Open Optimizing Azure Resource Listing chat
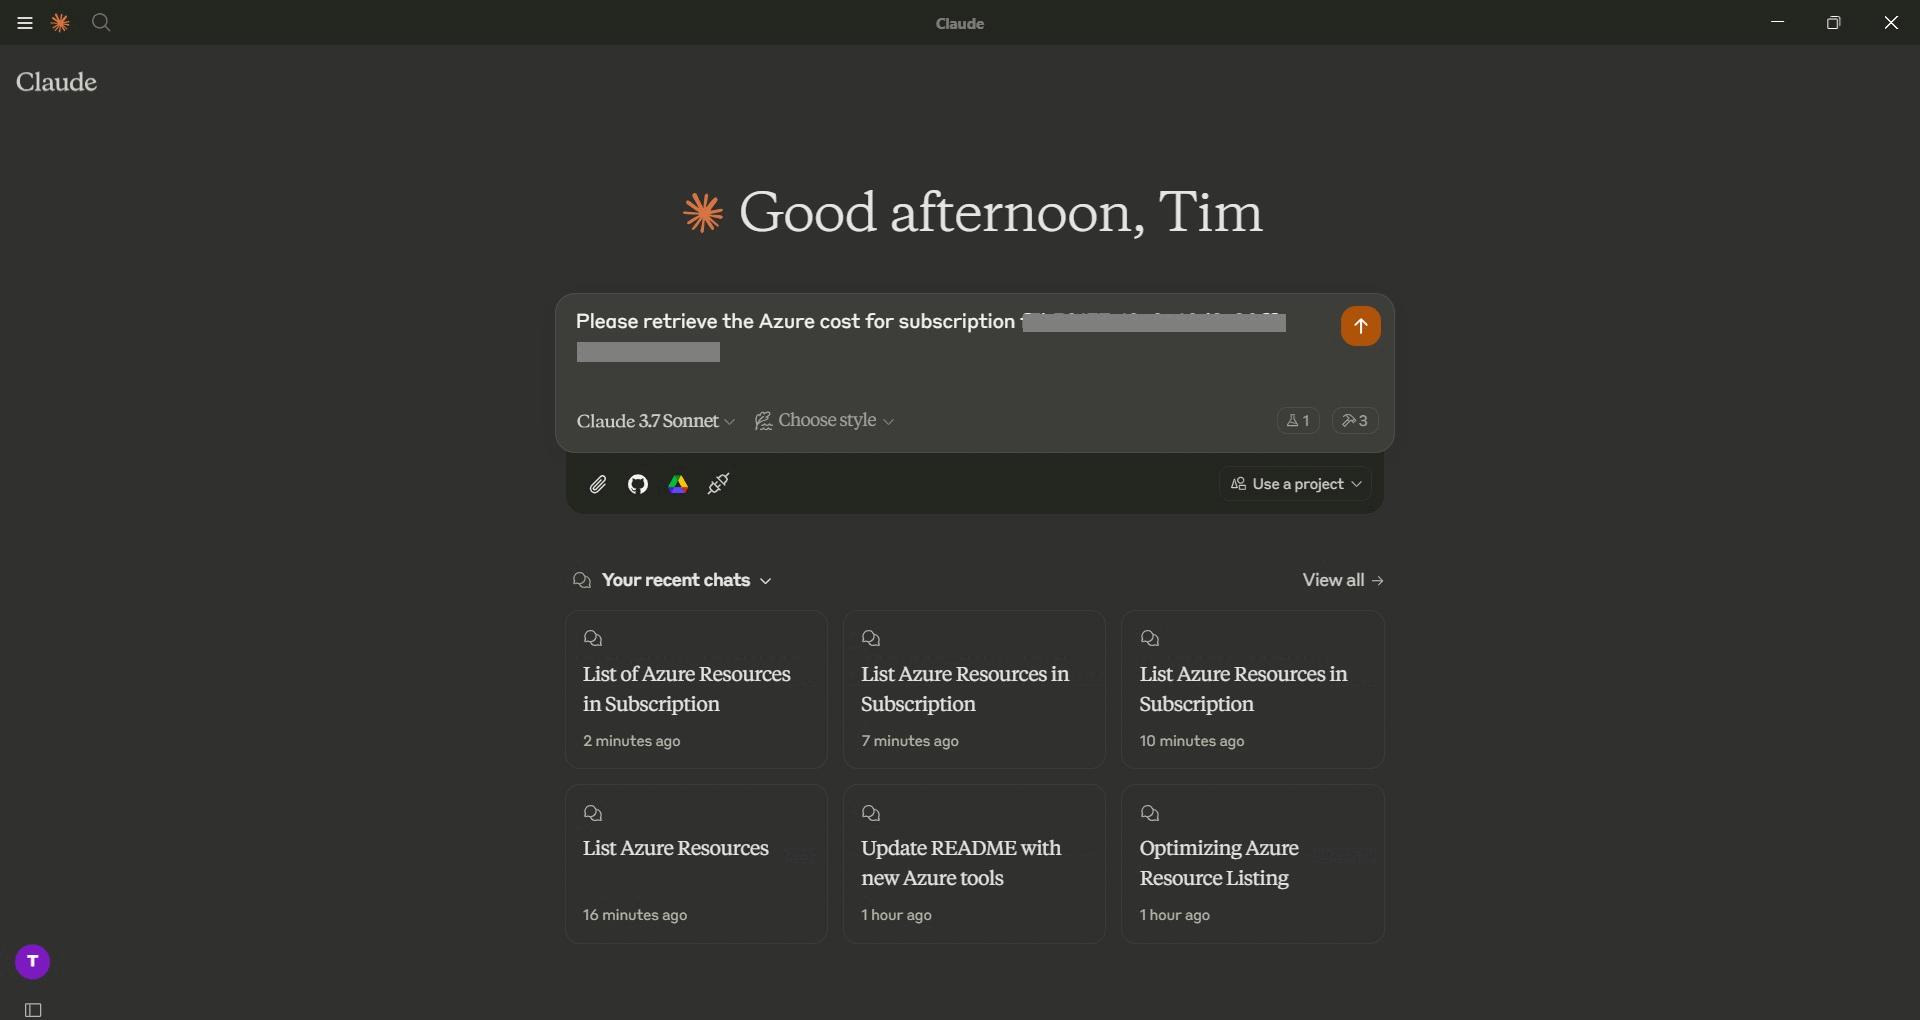The width and height of the screenshot is (1920, 1020). coord(1252,864)
